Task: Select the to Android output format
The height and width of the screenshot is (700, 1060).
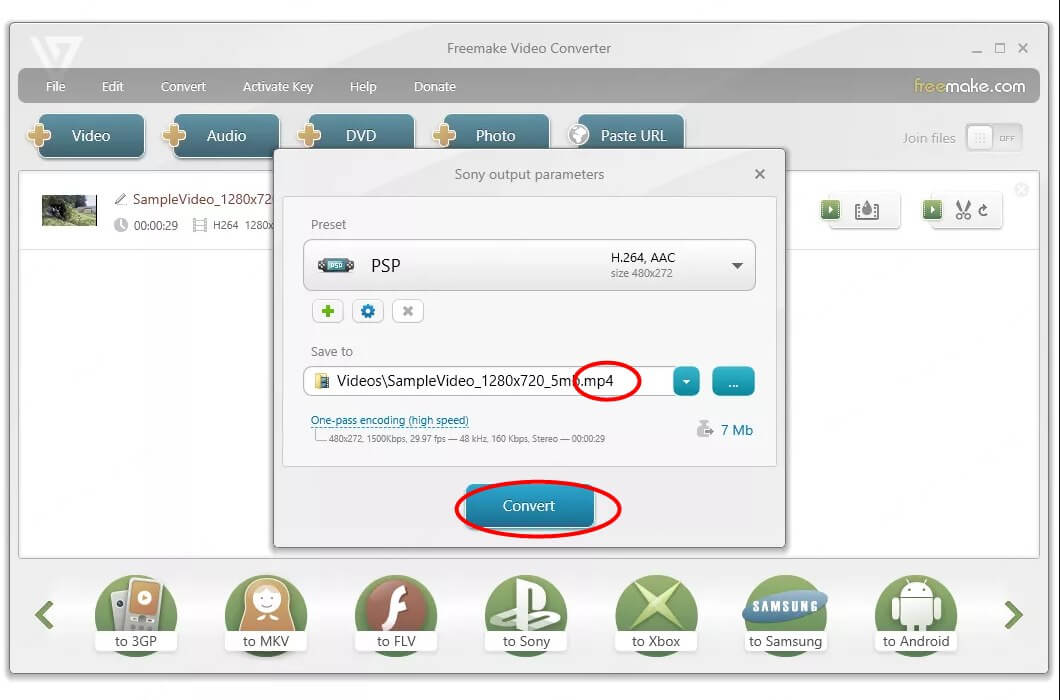Action: click(916, 613)
